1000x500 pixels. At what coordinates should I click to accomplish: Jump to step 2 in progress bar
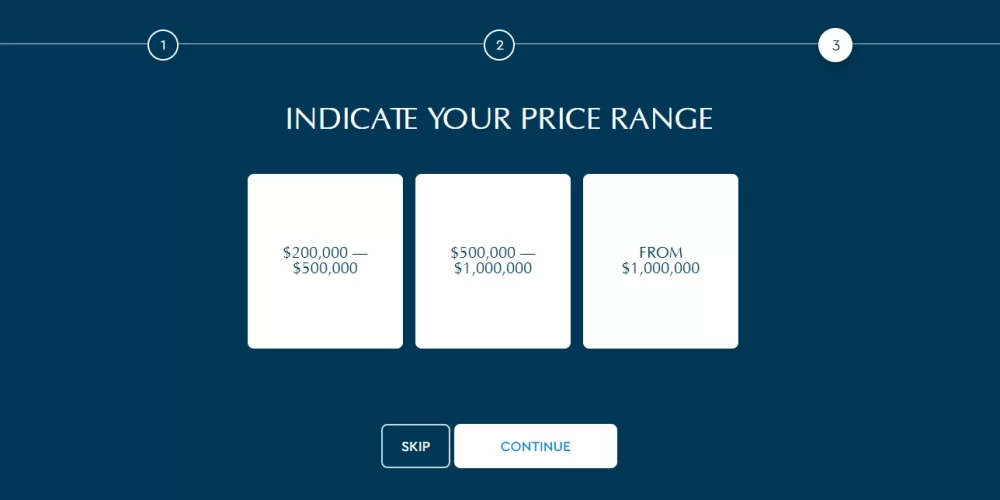click(499, 45)
